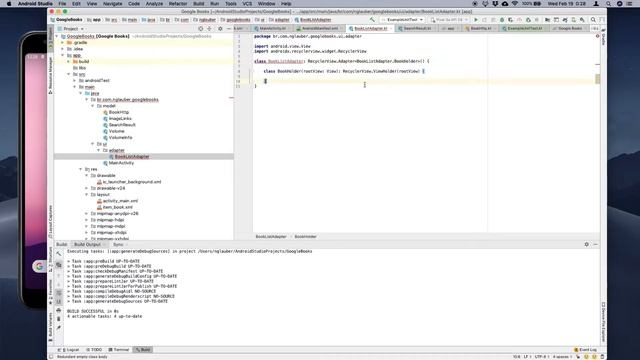Switch to BookHttp.kt editor tab

(x=480, y=29)
